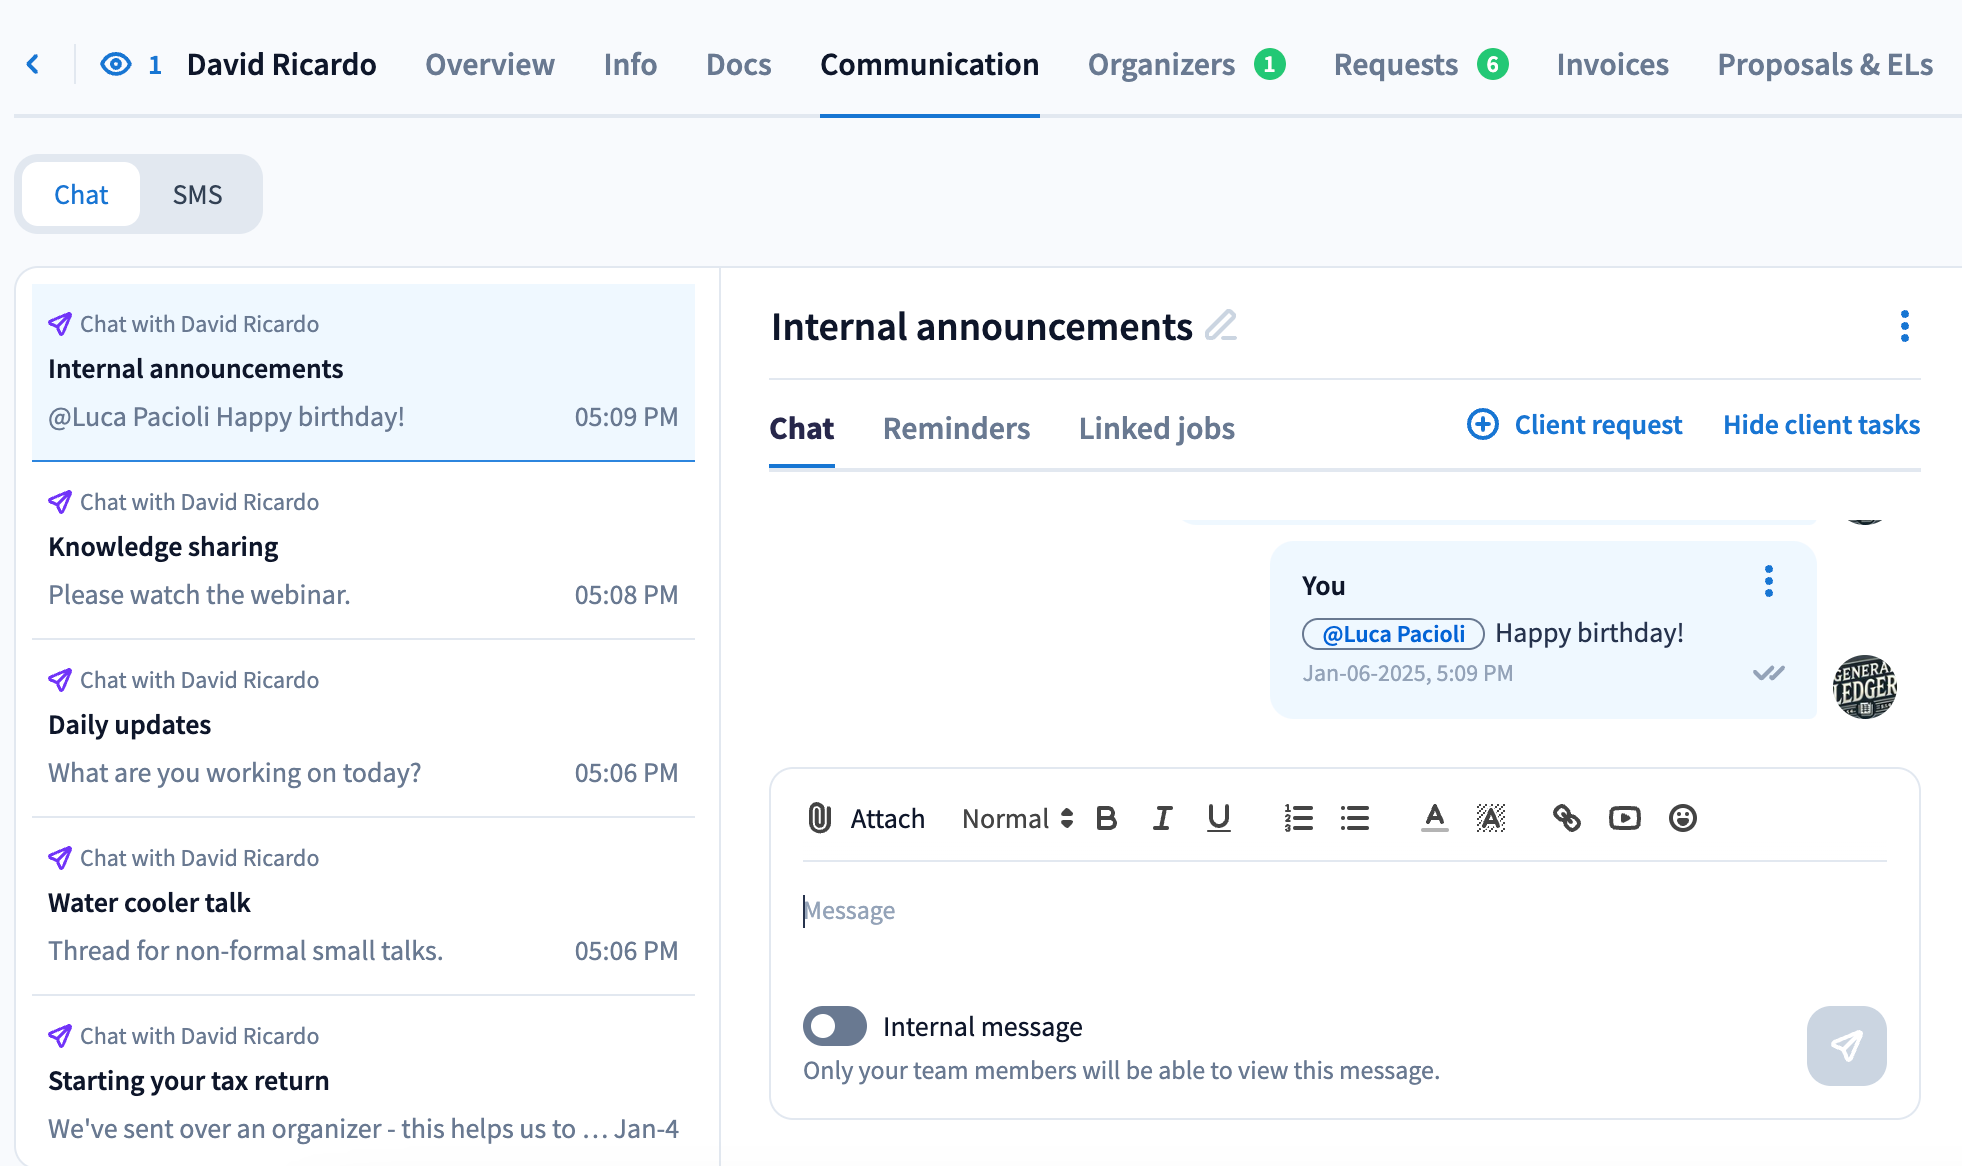Image resolution: width=1962 pixels, height=1166 pixels.
Task: Apply italic formatting to message
Action: tap(1162, 818)
